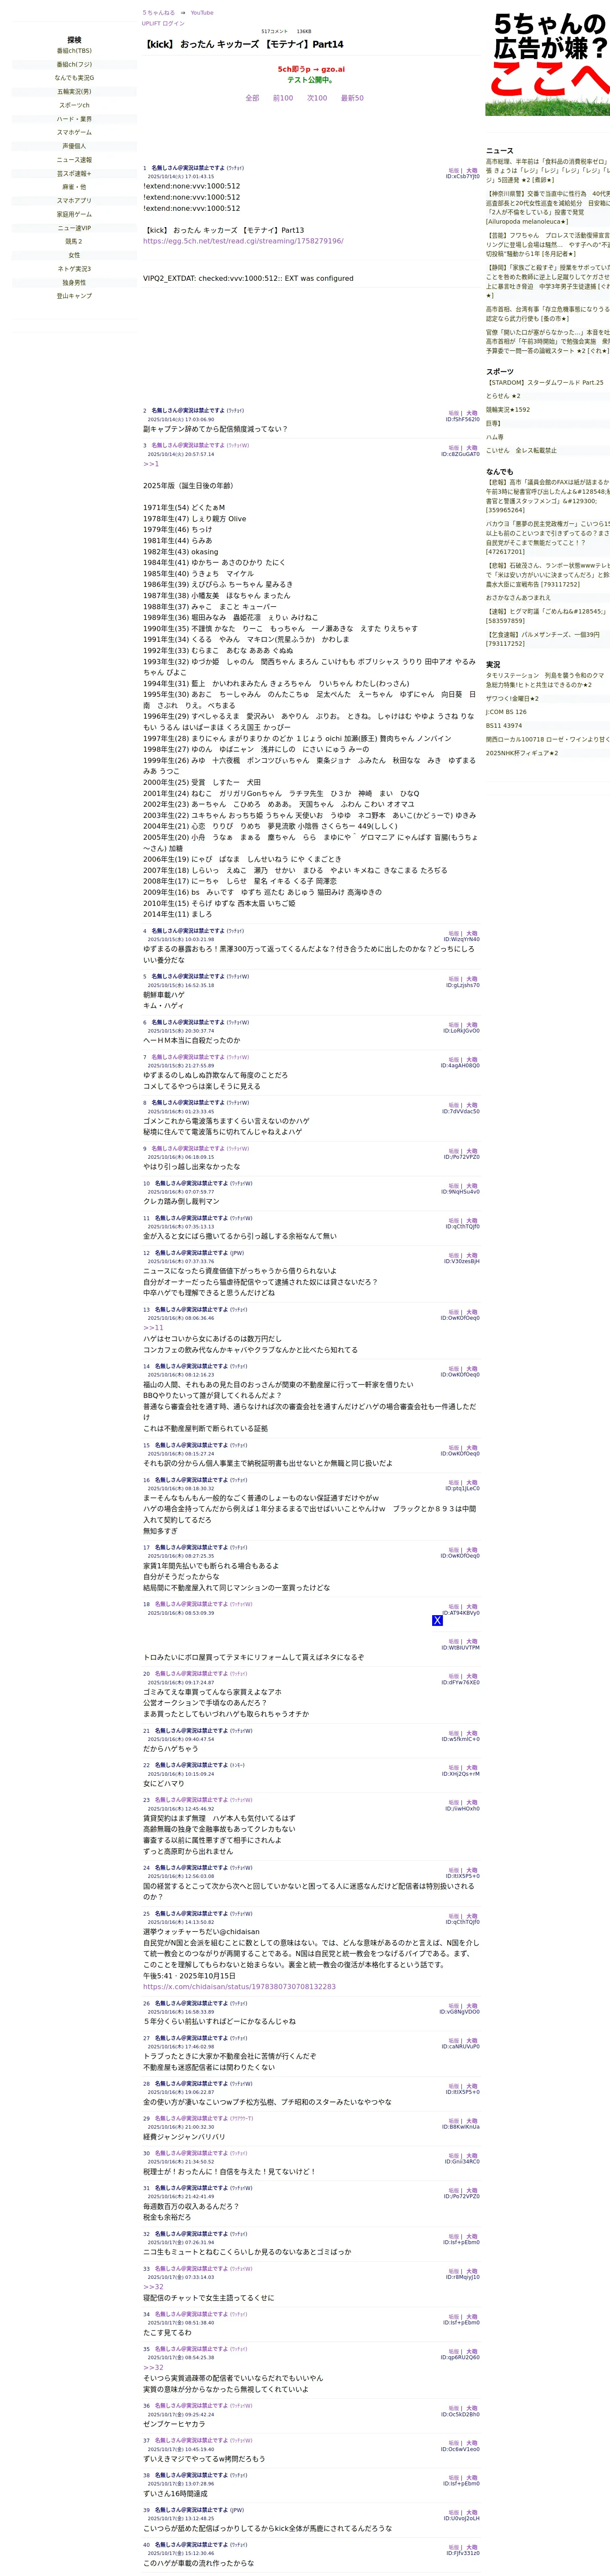Open the ニュース速報 board
The height and width of the screenshot is (2576, 610).
pyautogui.click(x=74, y=160)
